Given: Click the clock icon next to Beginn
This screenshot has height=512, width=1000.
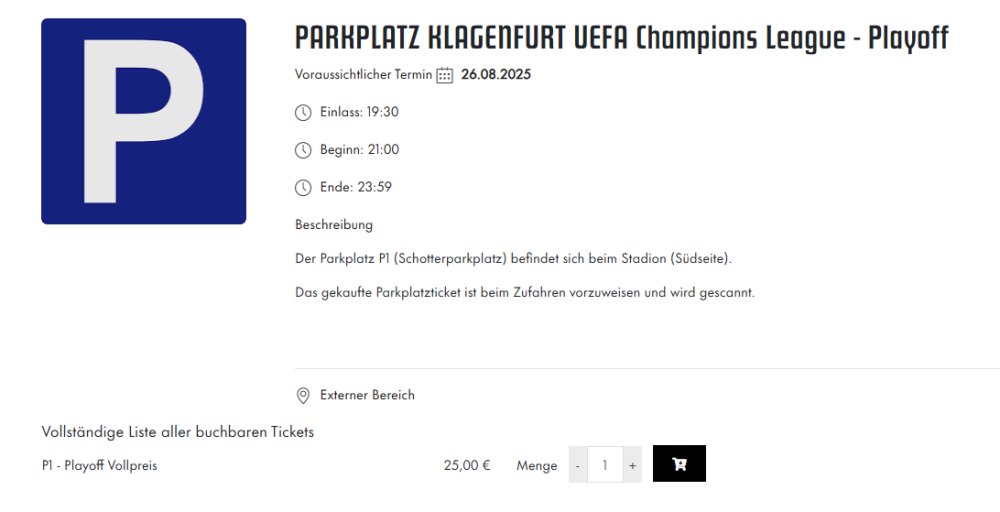Looking at the screenshot, I should [304, 150].
